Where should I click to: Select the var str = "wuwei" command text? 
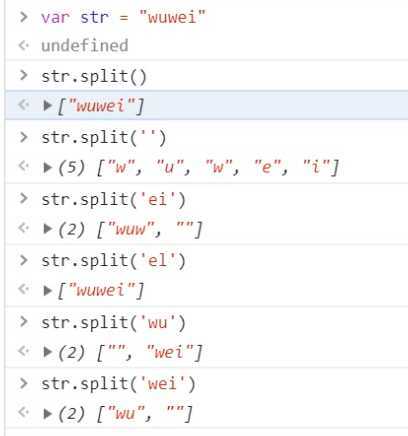pyautogui.click(x=123, y=17)
